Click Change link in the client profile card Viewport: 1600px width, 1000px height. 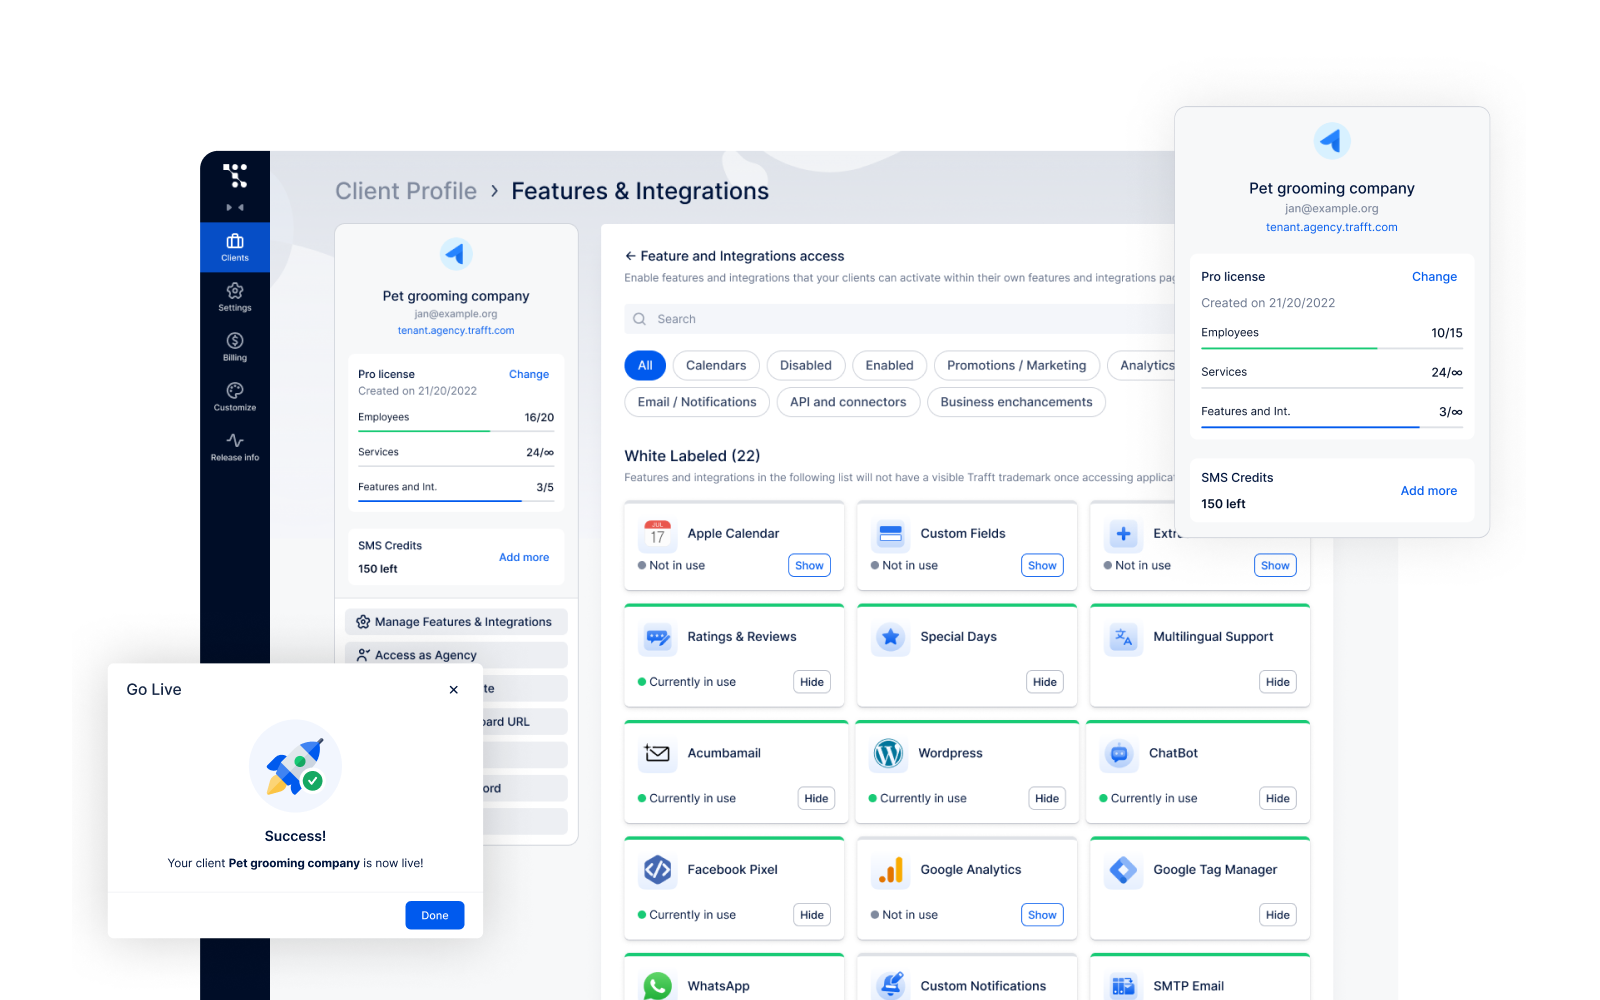coord(529,374)
